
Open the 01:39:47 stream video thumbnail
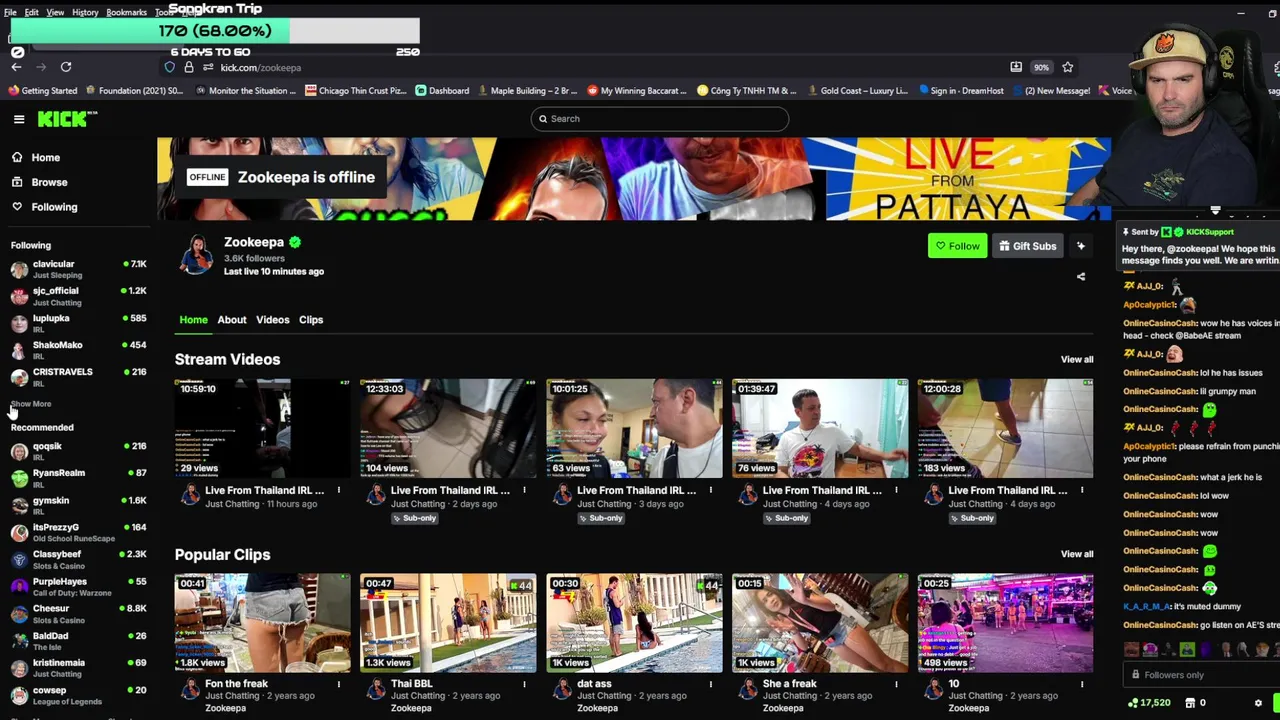(x=820, y=428)
